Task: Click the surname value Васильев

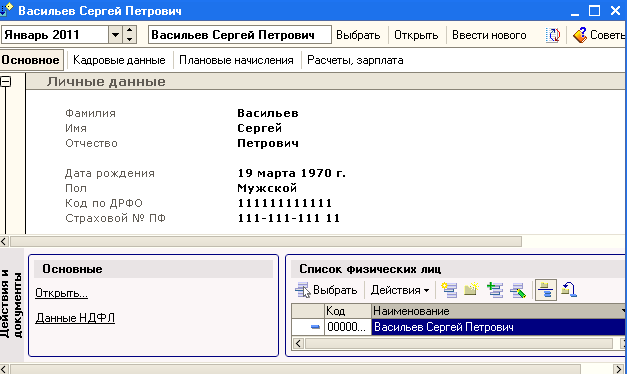Action: point(268,113)
